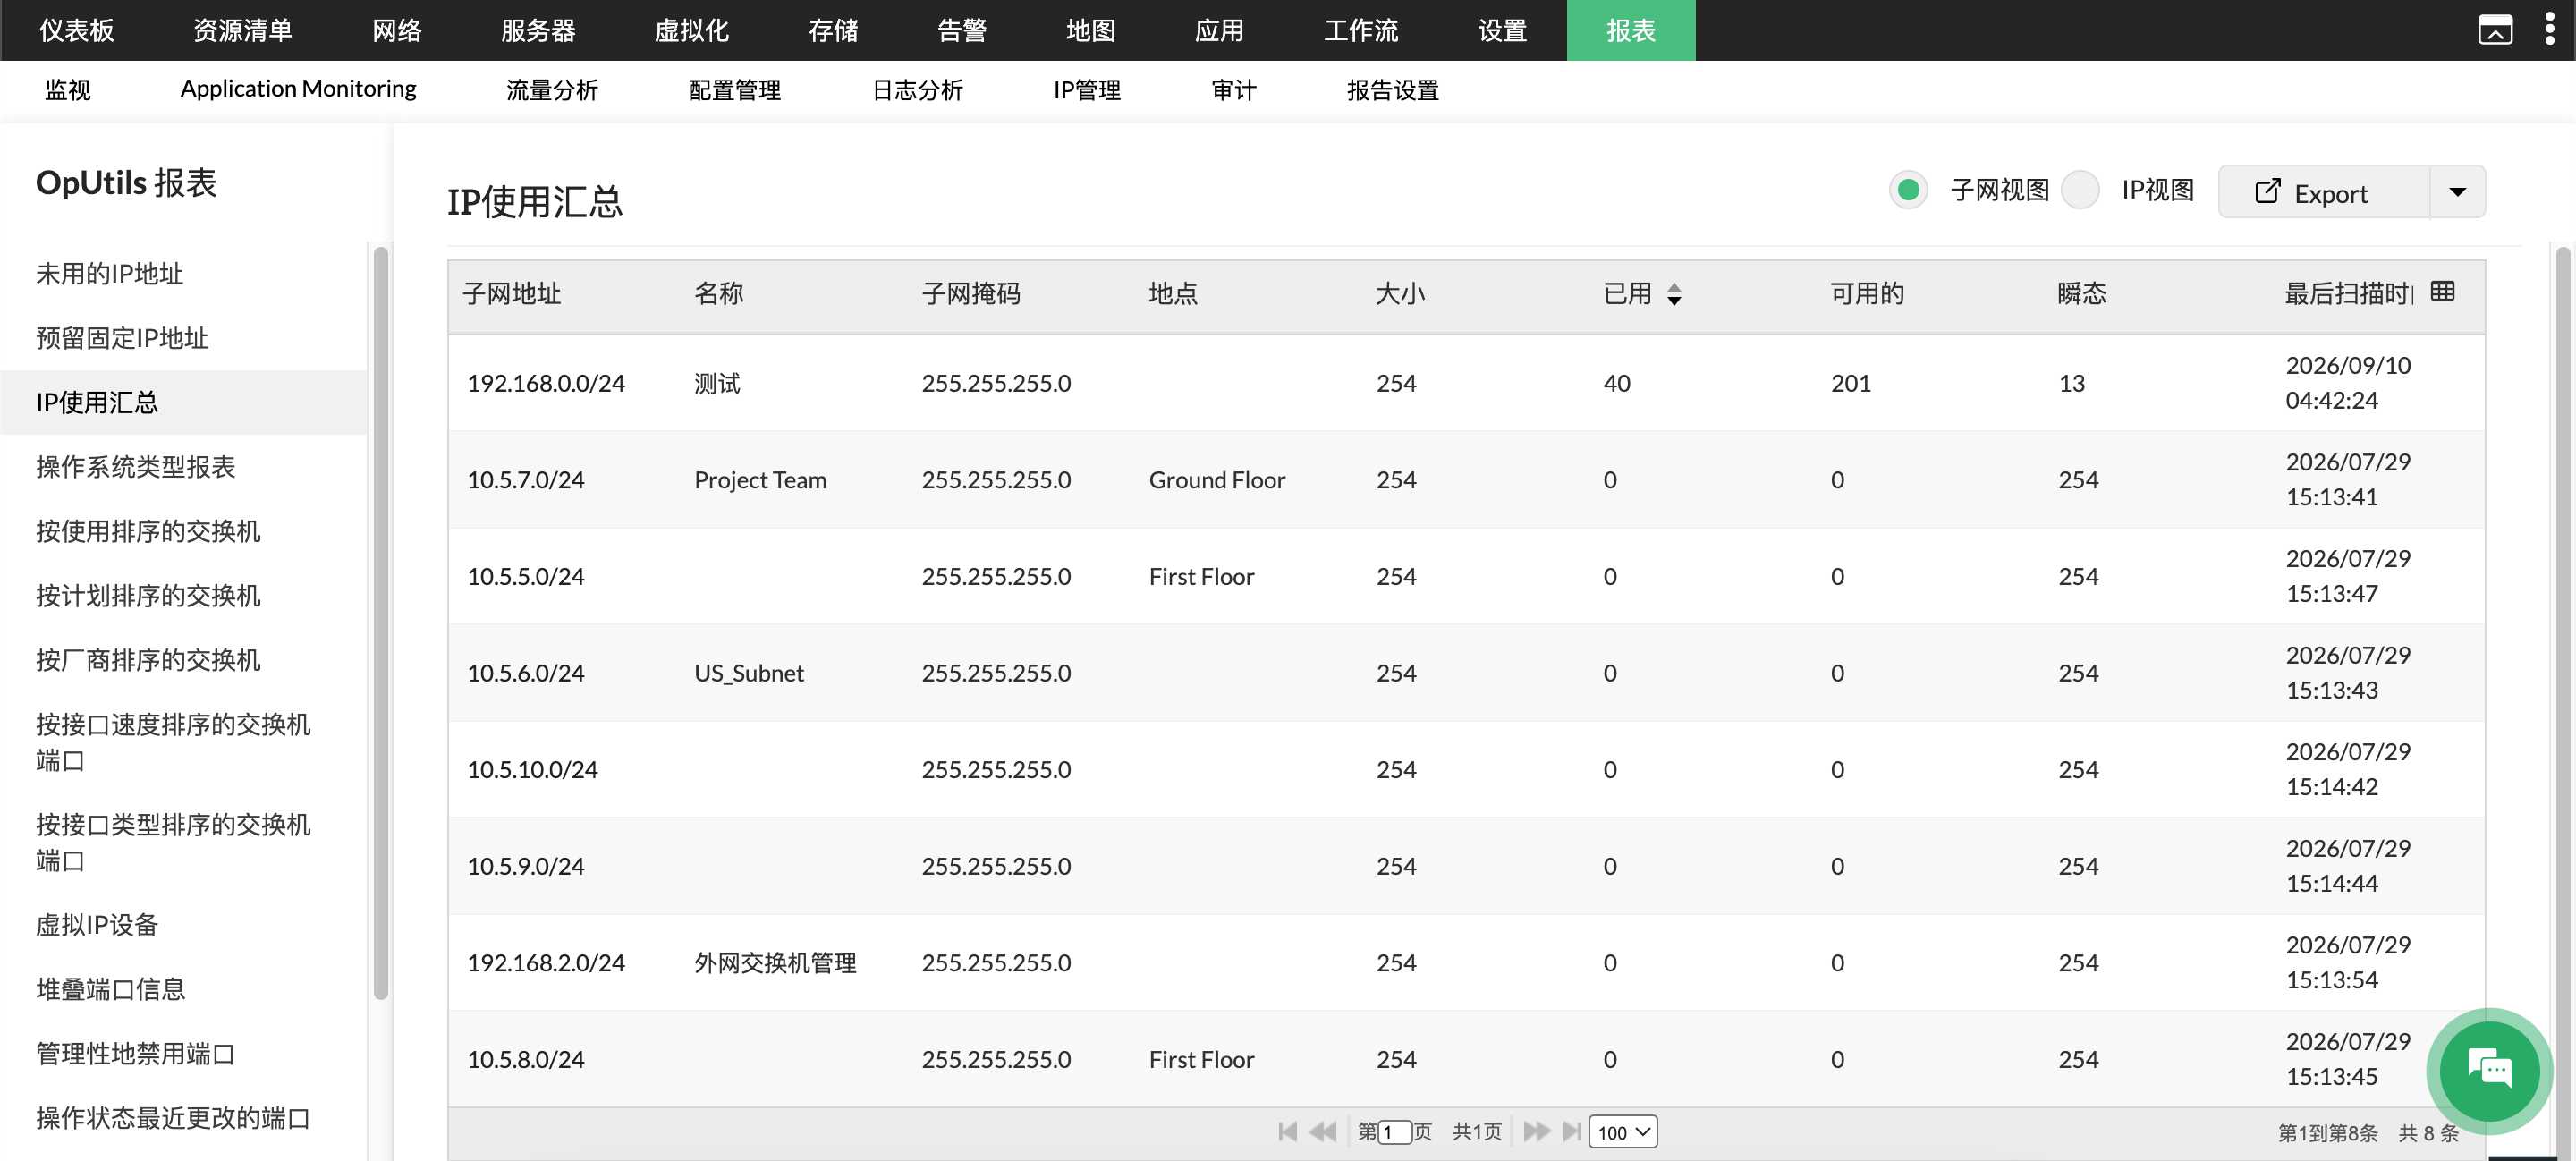Viewport: 2576px width, 1161px height.
Task: Switch to the 流量分析 tab
Action: point(552,90)
